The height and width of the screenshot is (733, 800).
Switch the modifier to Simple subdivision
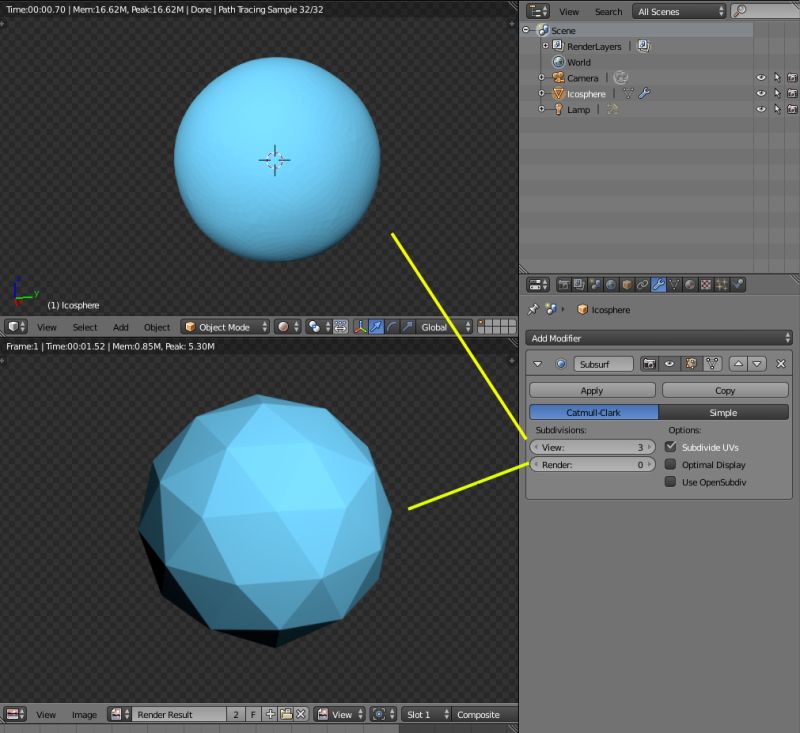(725, 412)
